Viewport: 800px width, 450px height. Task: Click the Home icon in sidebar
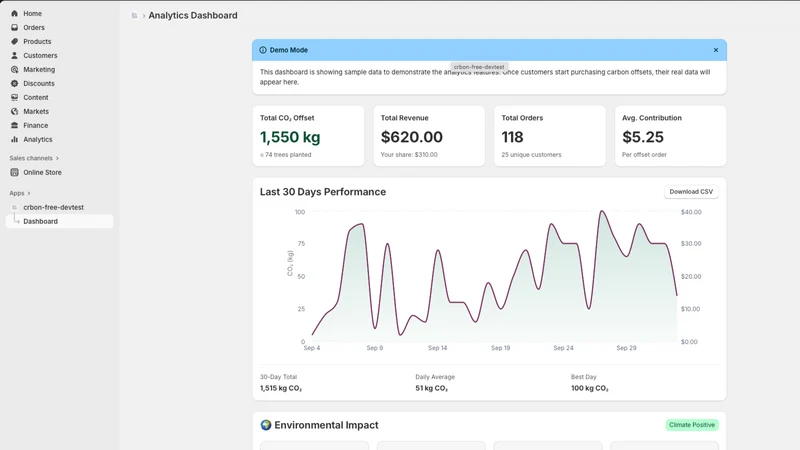coord(14,14)
